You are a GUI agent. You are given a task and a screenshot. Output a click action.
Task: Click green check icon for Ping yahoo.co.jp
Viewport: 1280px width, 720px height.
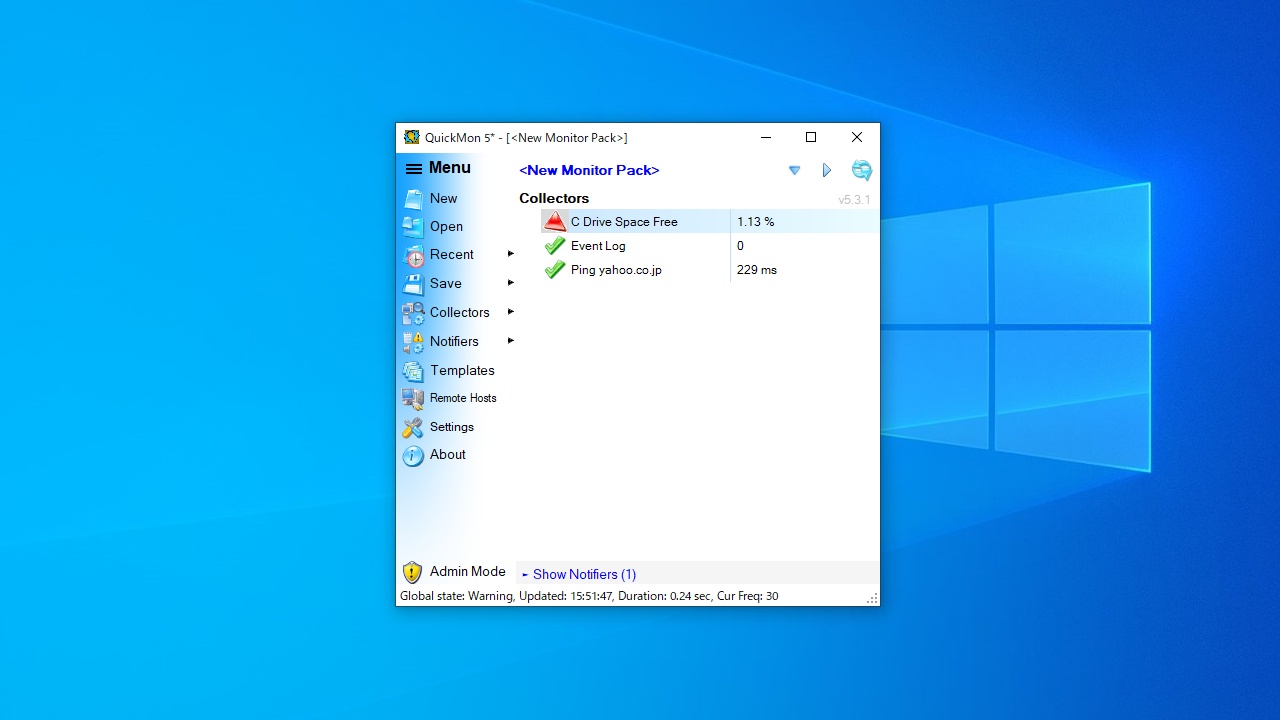coord(555,270)
